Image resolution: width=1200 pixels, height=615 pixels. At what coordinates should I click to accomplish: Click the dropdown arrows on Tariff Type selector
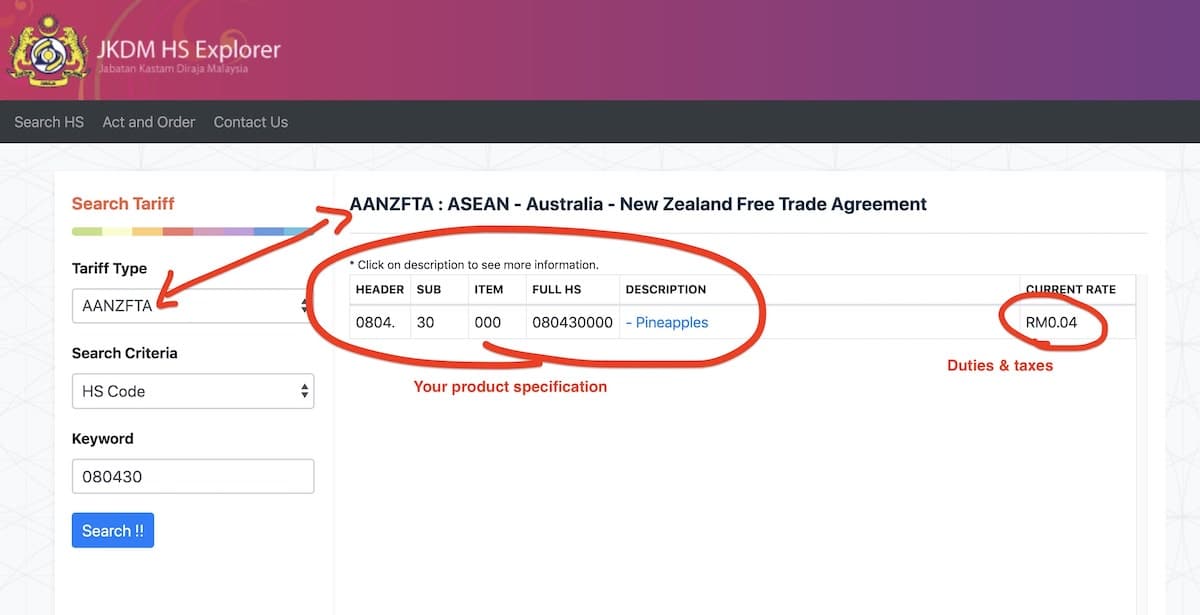coord(301,306)
